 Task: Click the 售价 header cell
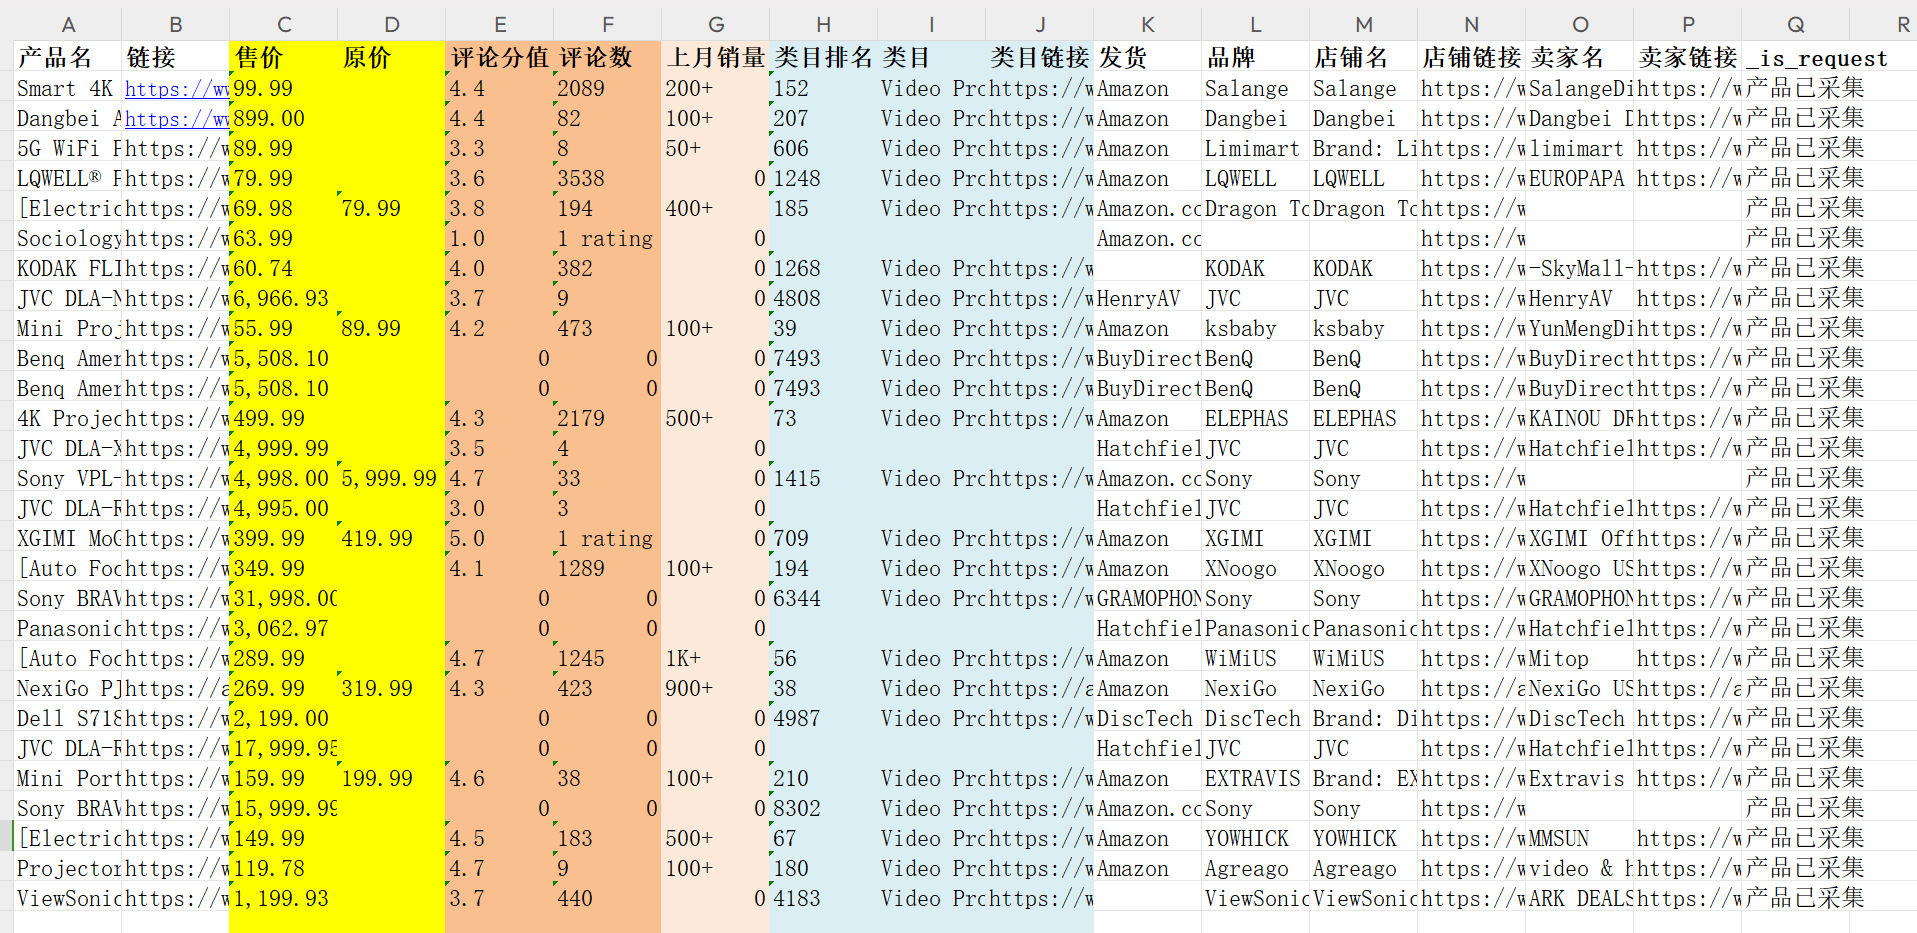click(284, 57)
